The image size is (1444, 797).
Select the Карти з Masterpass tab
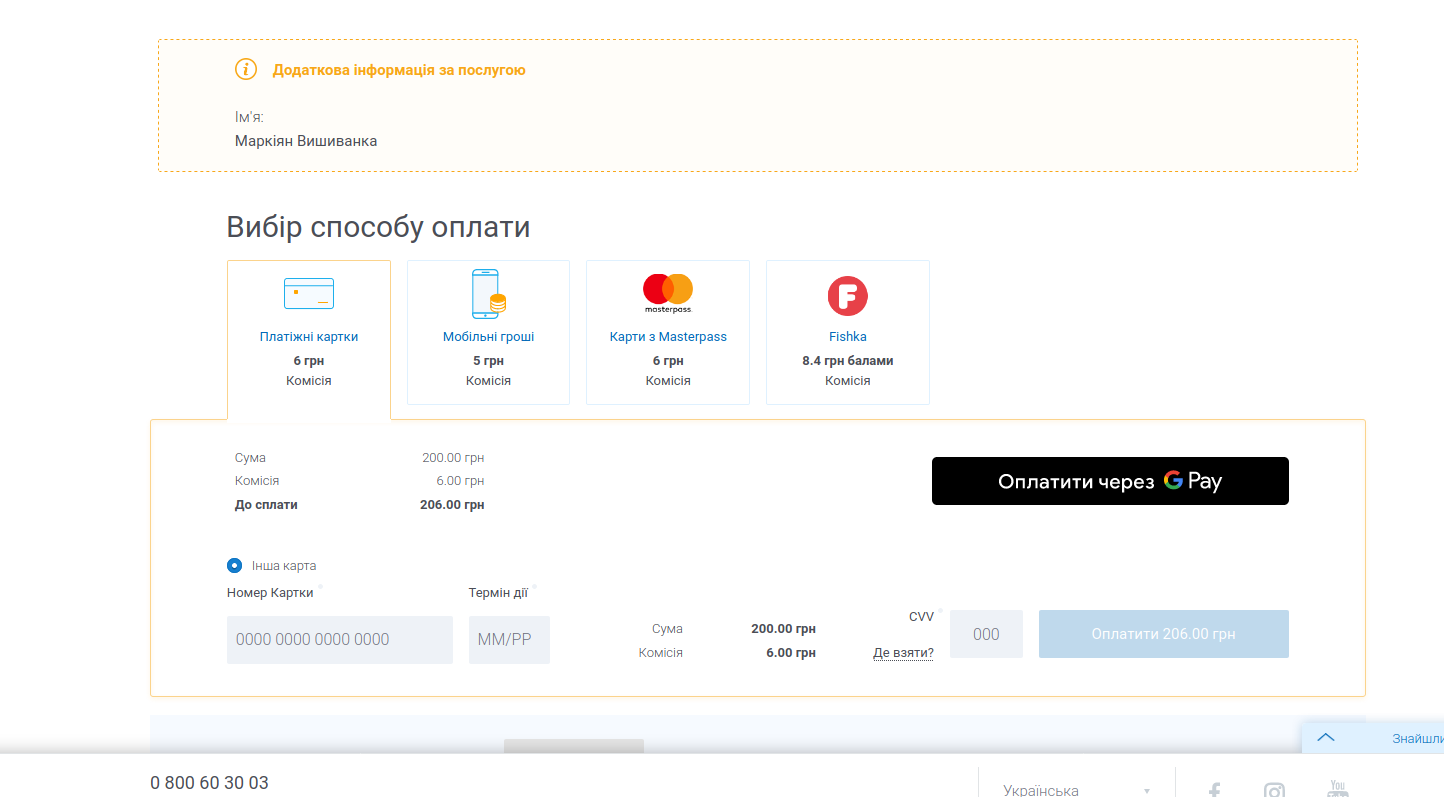pyautogui.click(x=668, y=337)
